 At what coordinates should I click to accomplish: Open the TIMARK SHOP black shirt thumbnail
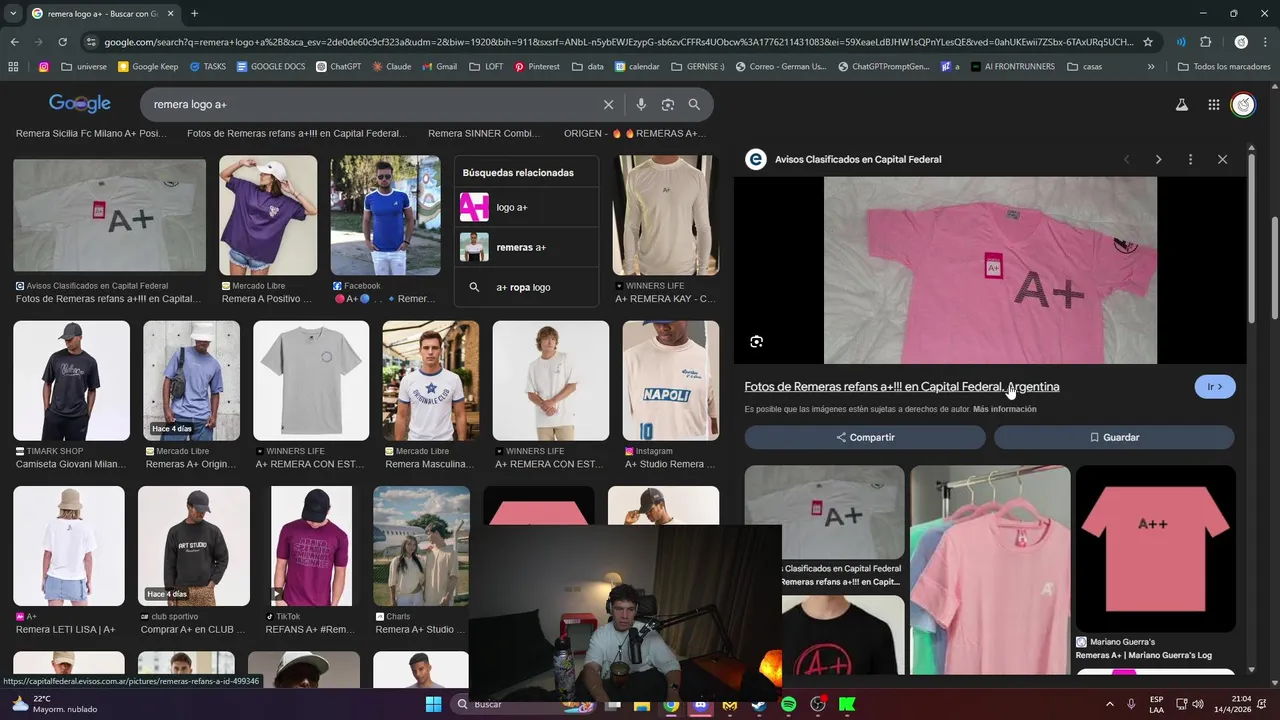[71, 381]
